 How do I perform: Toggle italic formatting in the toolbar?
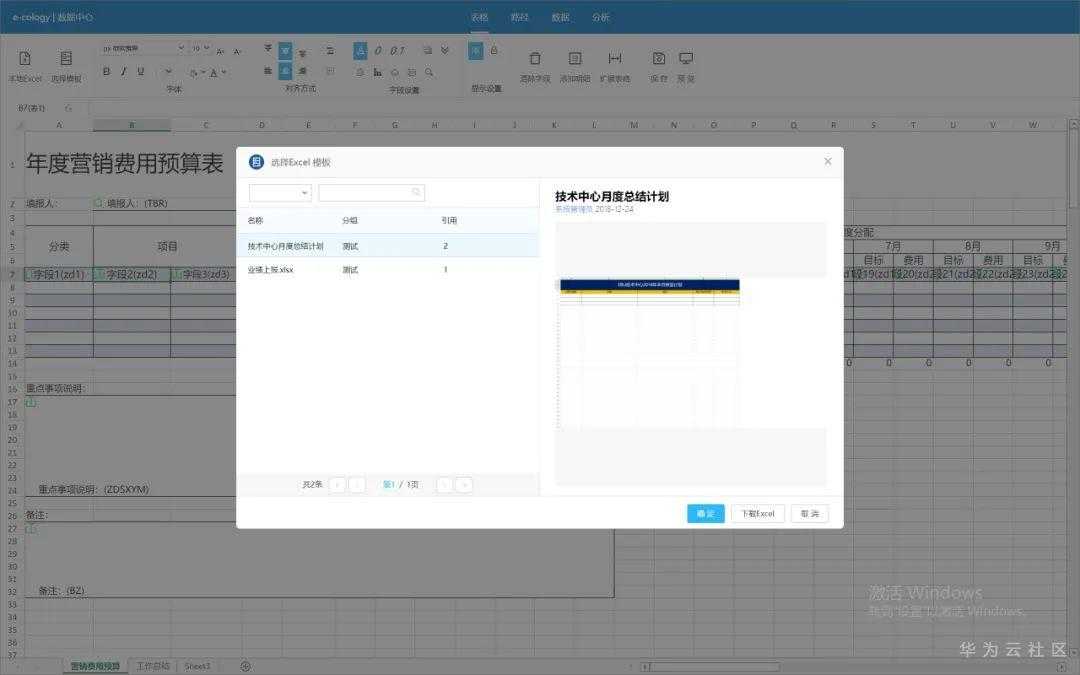coord(123,72)
